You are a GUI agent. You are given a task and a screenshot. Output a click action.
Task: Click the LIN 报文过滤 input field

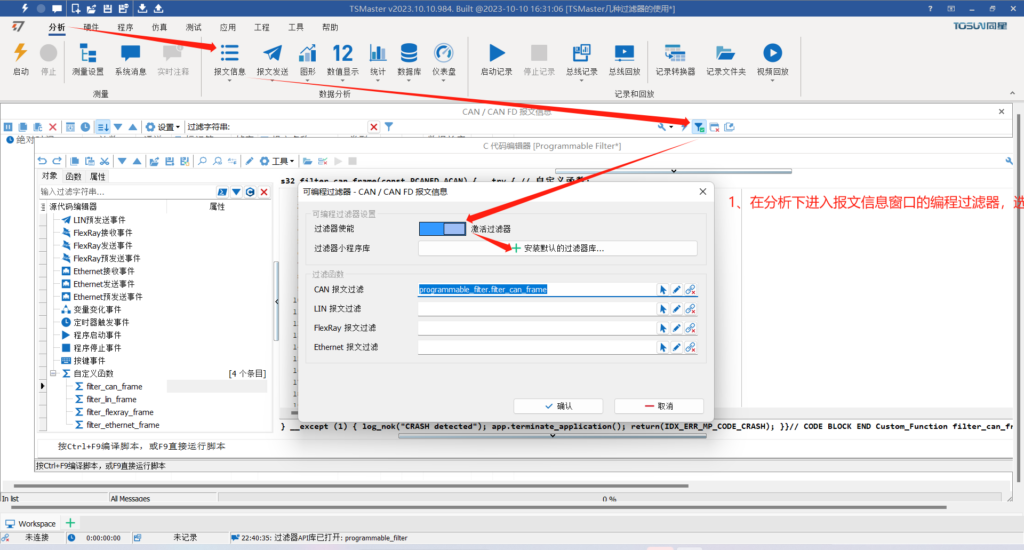pyautogui.click(x=536, y=309)
